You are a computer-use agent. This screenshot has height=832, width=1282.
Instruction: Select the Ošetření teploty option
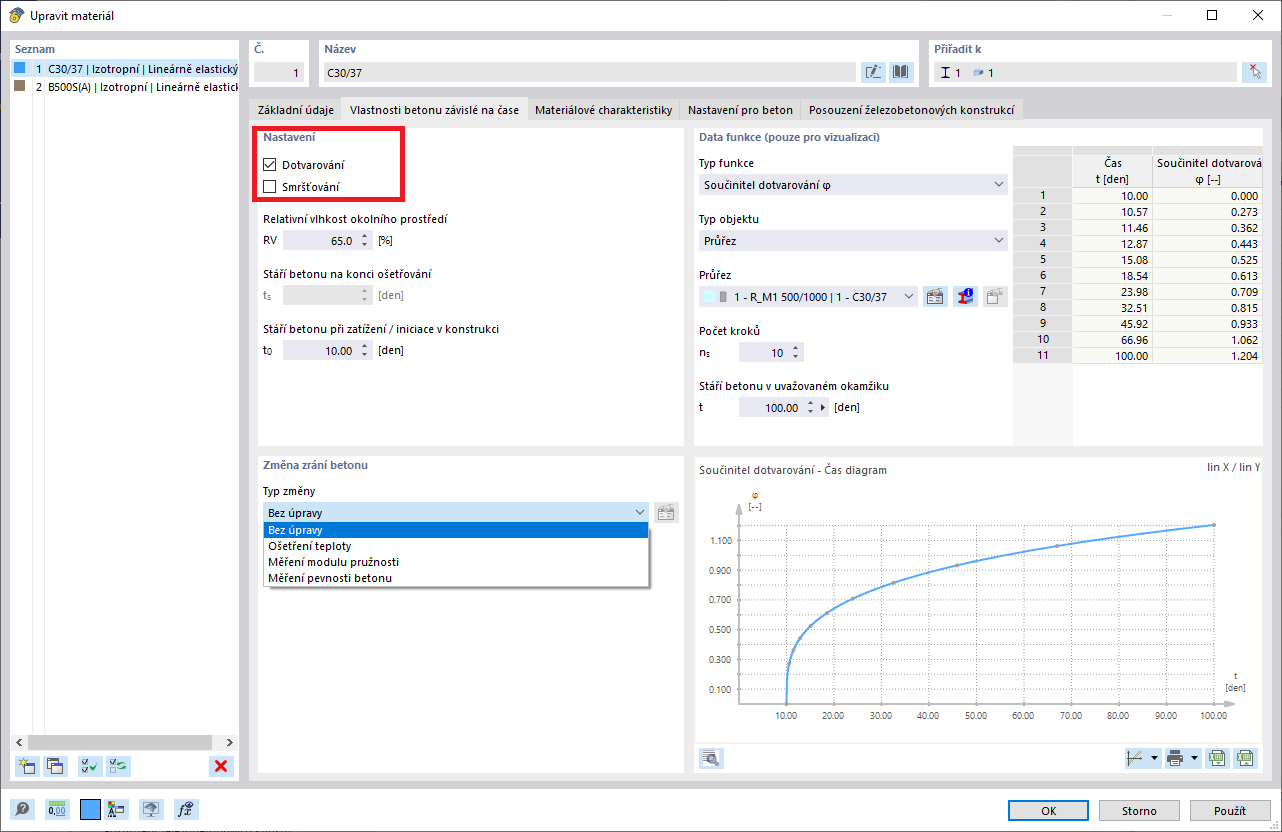(x=456, y=546)
